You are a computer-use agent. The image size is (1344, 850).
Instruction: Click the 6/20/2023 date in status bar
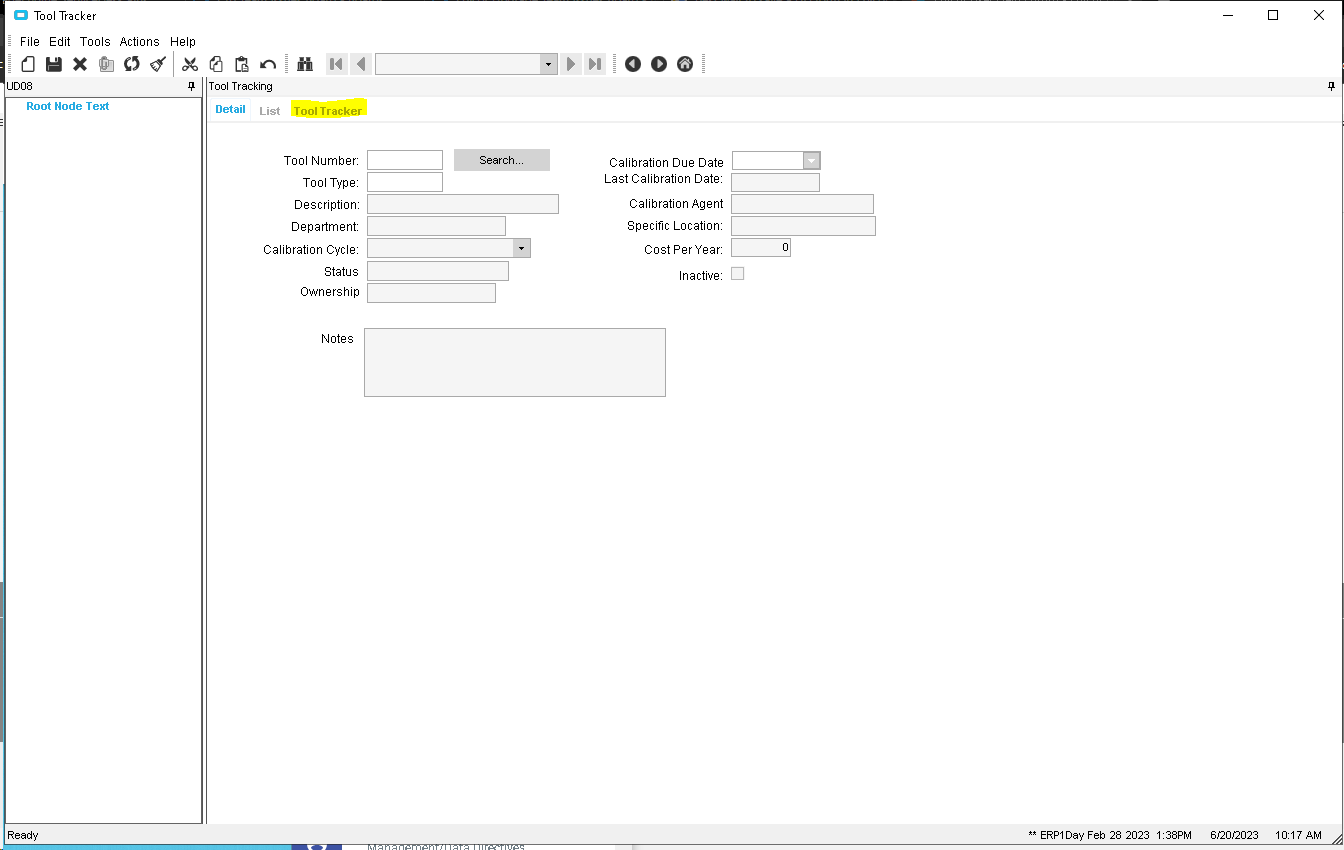[x=1235, y=835]
